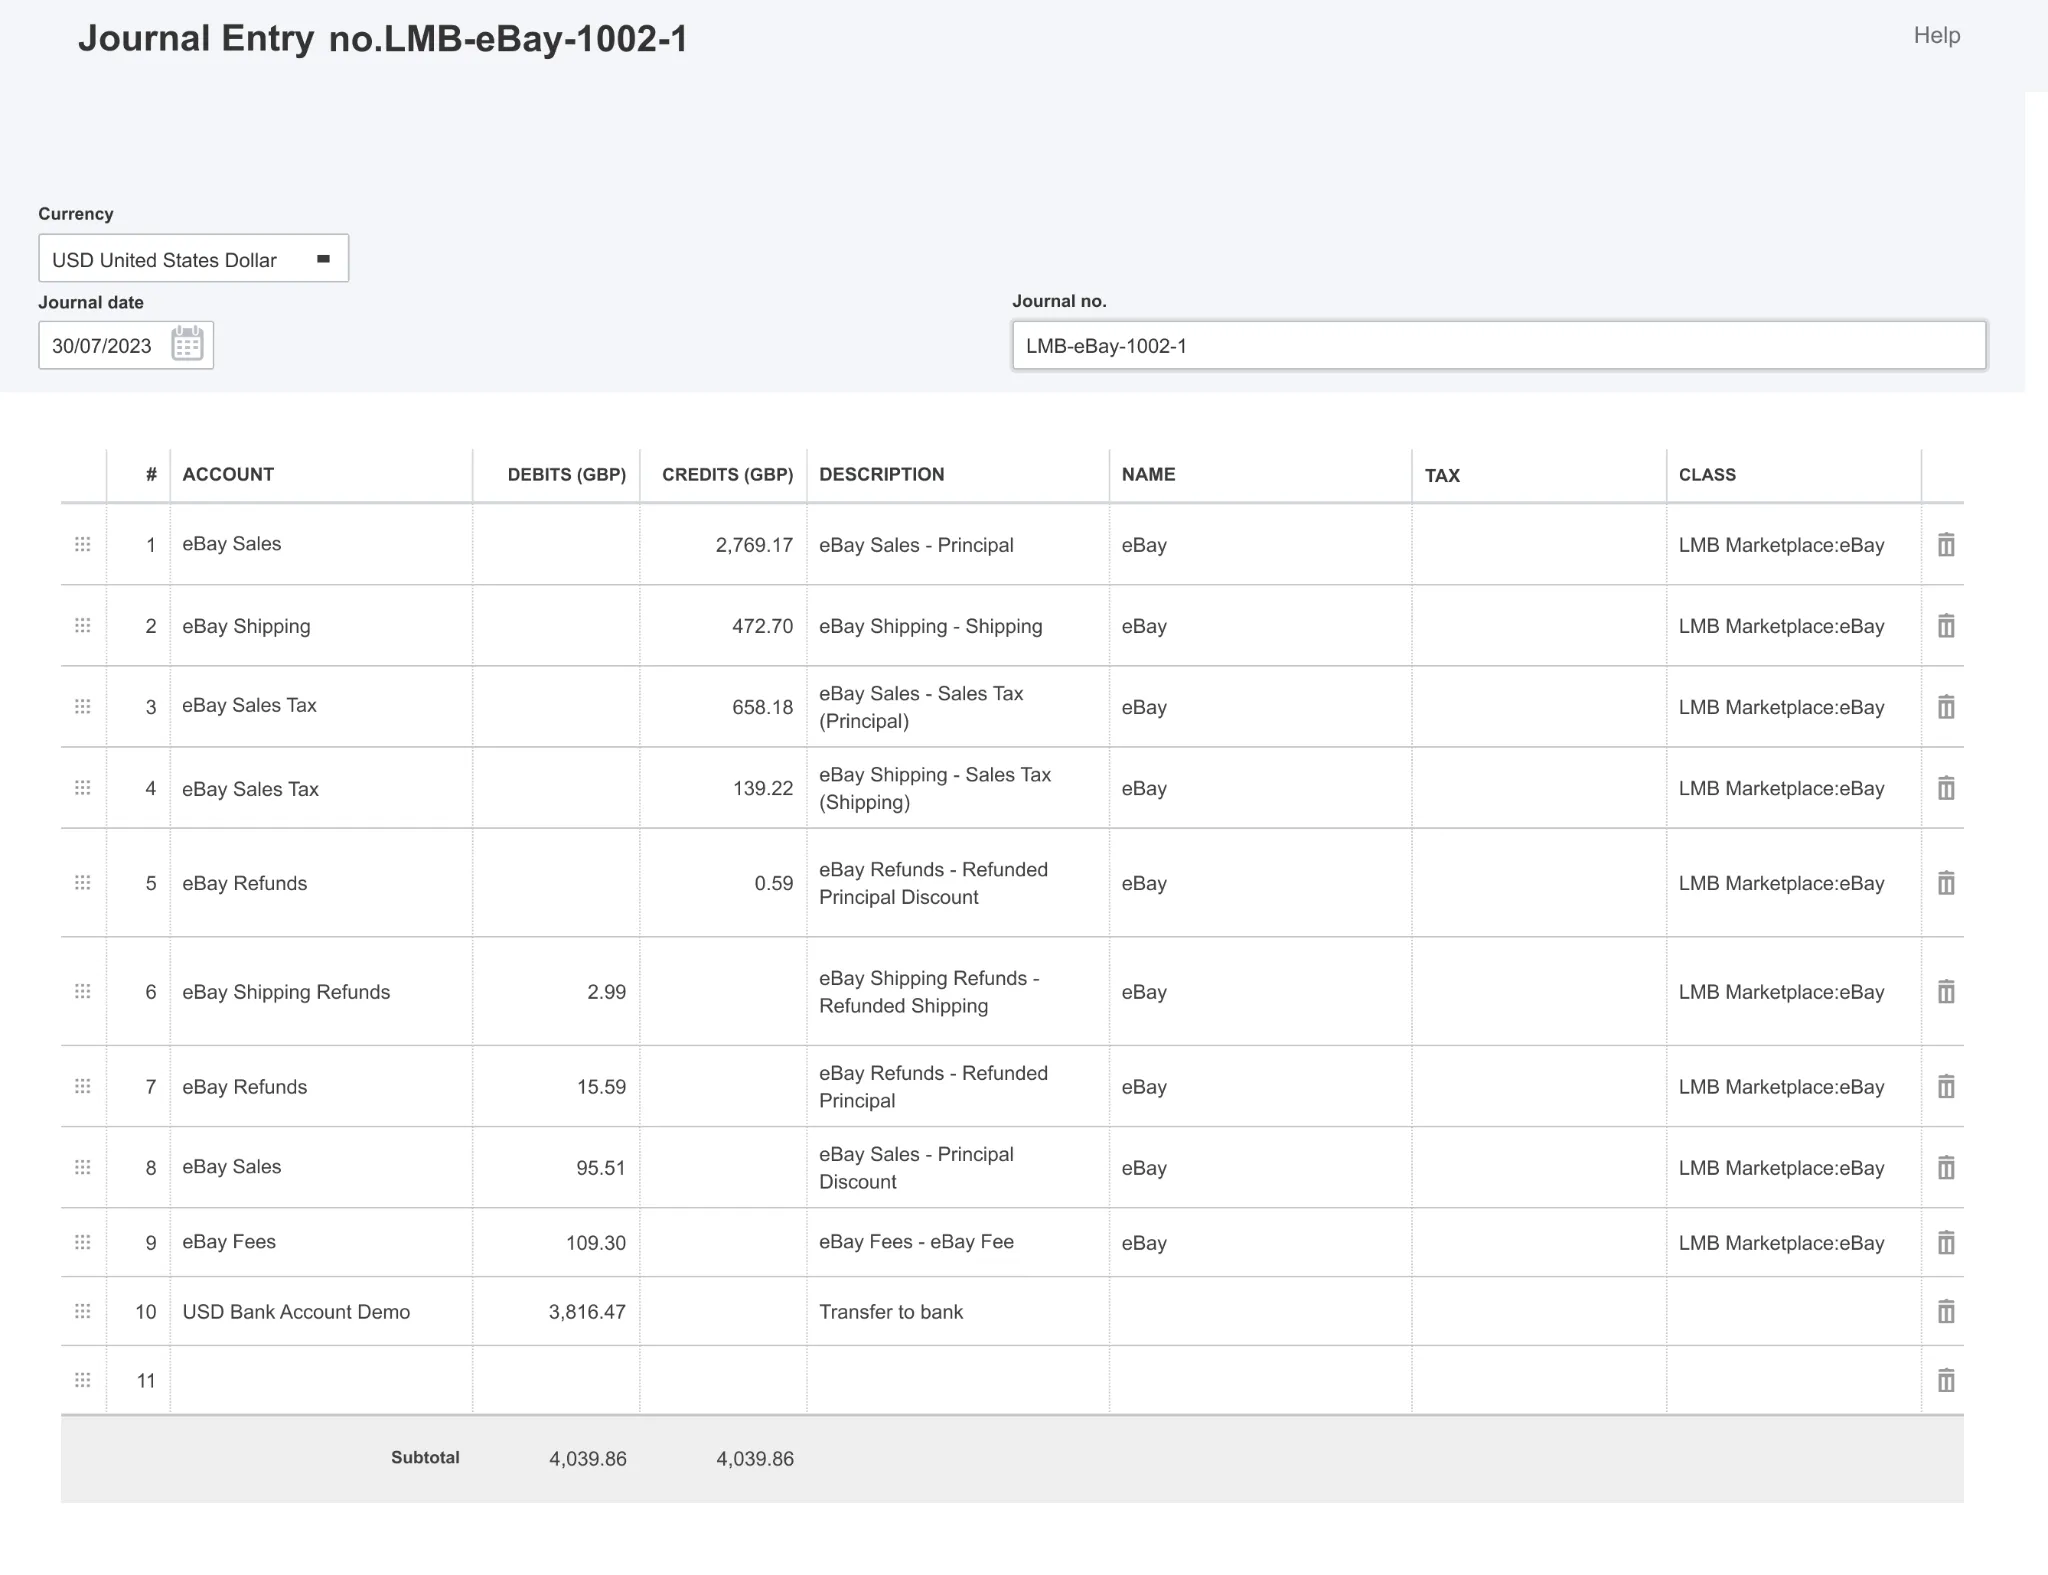Click the TAX column header
The image size is (2048, 1575).
(x=1442, y=475)
